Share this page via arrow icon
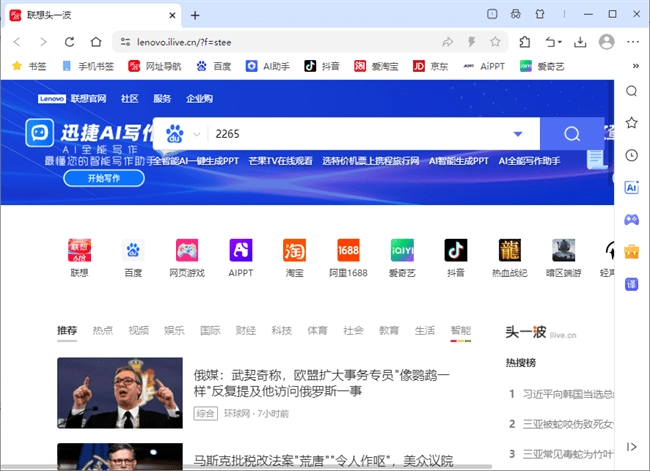650x471 pixels. click(447, 42)
